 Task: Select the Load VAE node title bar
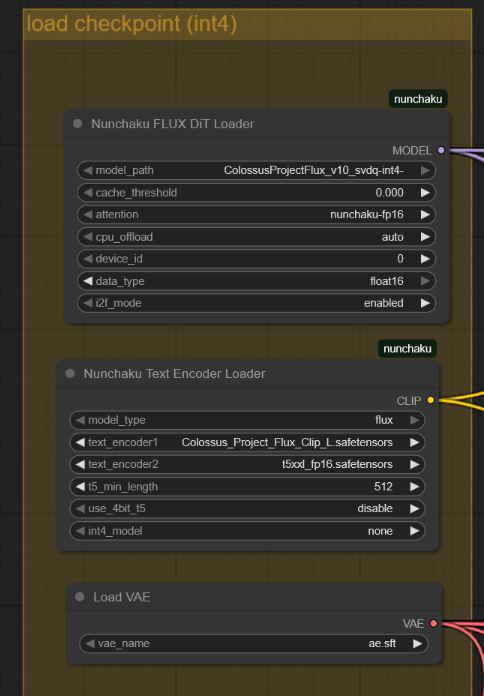point(255,597)
